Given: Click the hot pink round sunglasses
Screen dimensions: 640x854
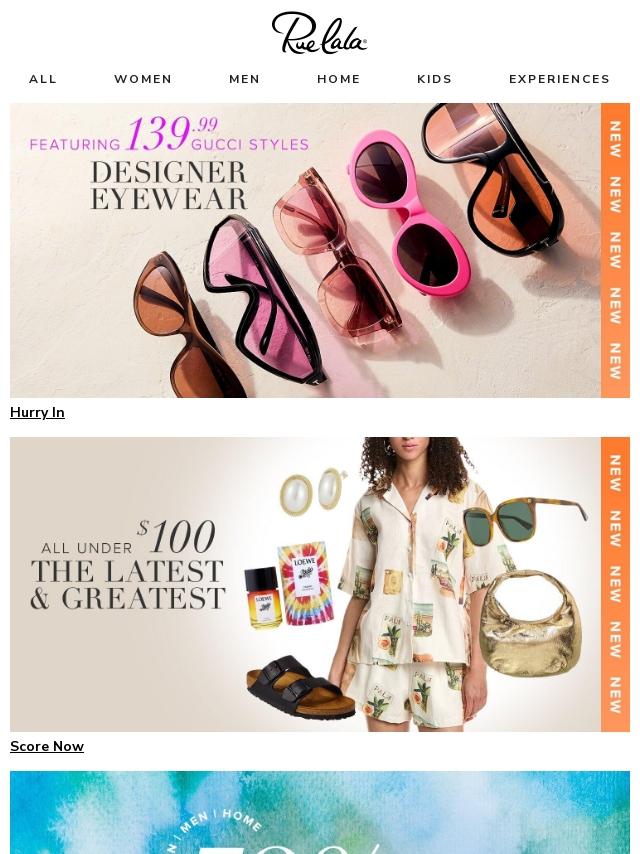Looking at the screenshot, I should tap(410, 212).
